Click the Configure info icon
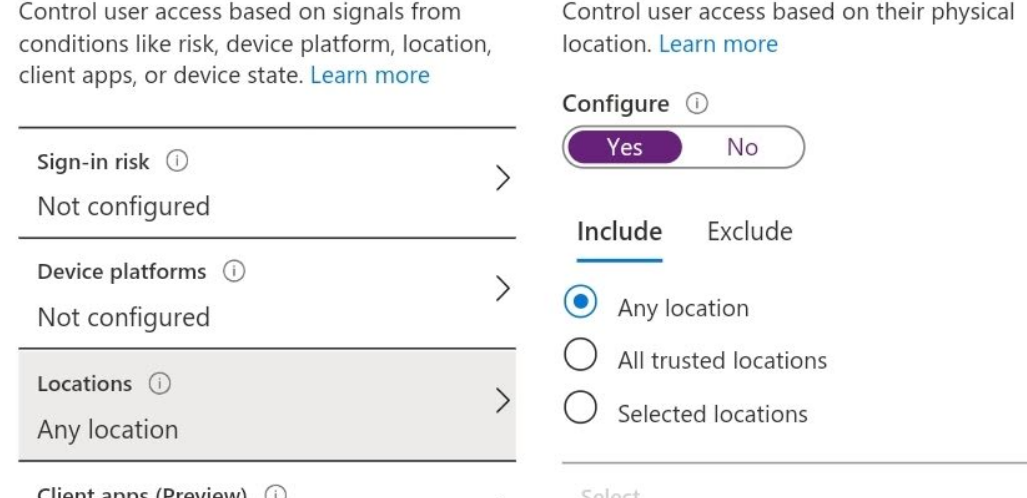Screen dimensions: 1027x498 point(695,104)
